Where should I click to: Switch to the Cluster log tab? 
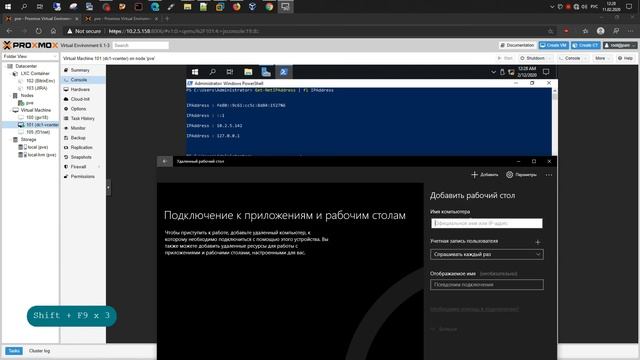[39, 351]
